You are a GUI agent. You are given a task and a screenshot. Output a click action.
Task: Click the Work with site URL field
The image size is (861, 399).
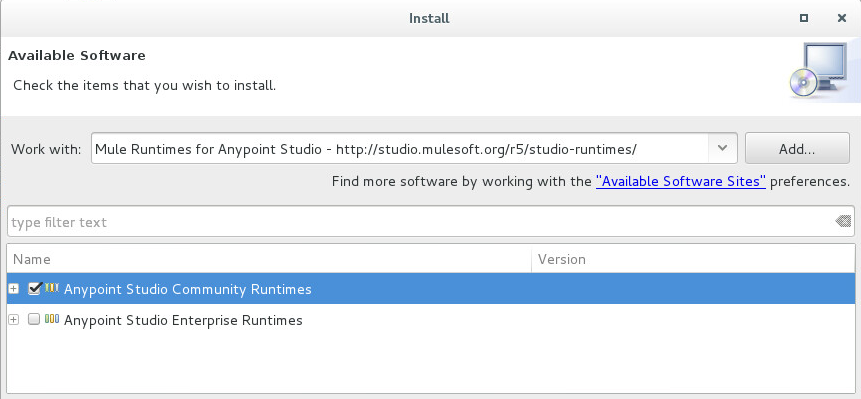click(400, 148)
